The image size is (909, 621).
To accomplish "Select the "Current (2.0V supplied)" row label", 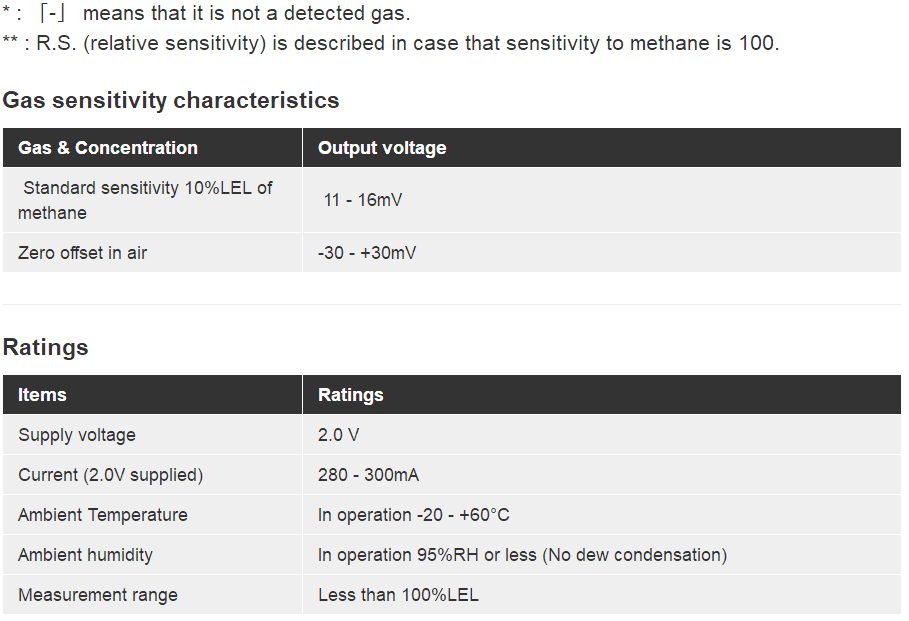I will 110,475.
